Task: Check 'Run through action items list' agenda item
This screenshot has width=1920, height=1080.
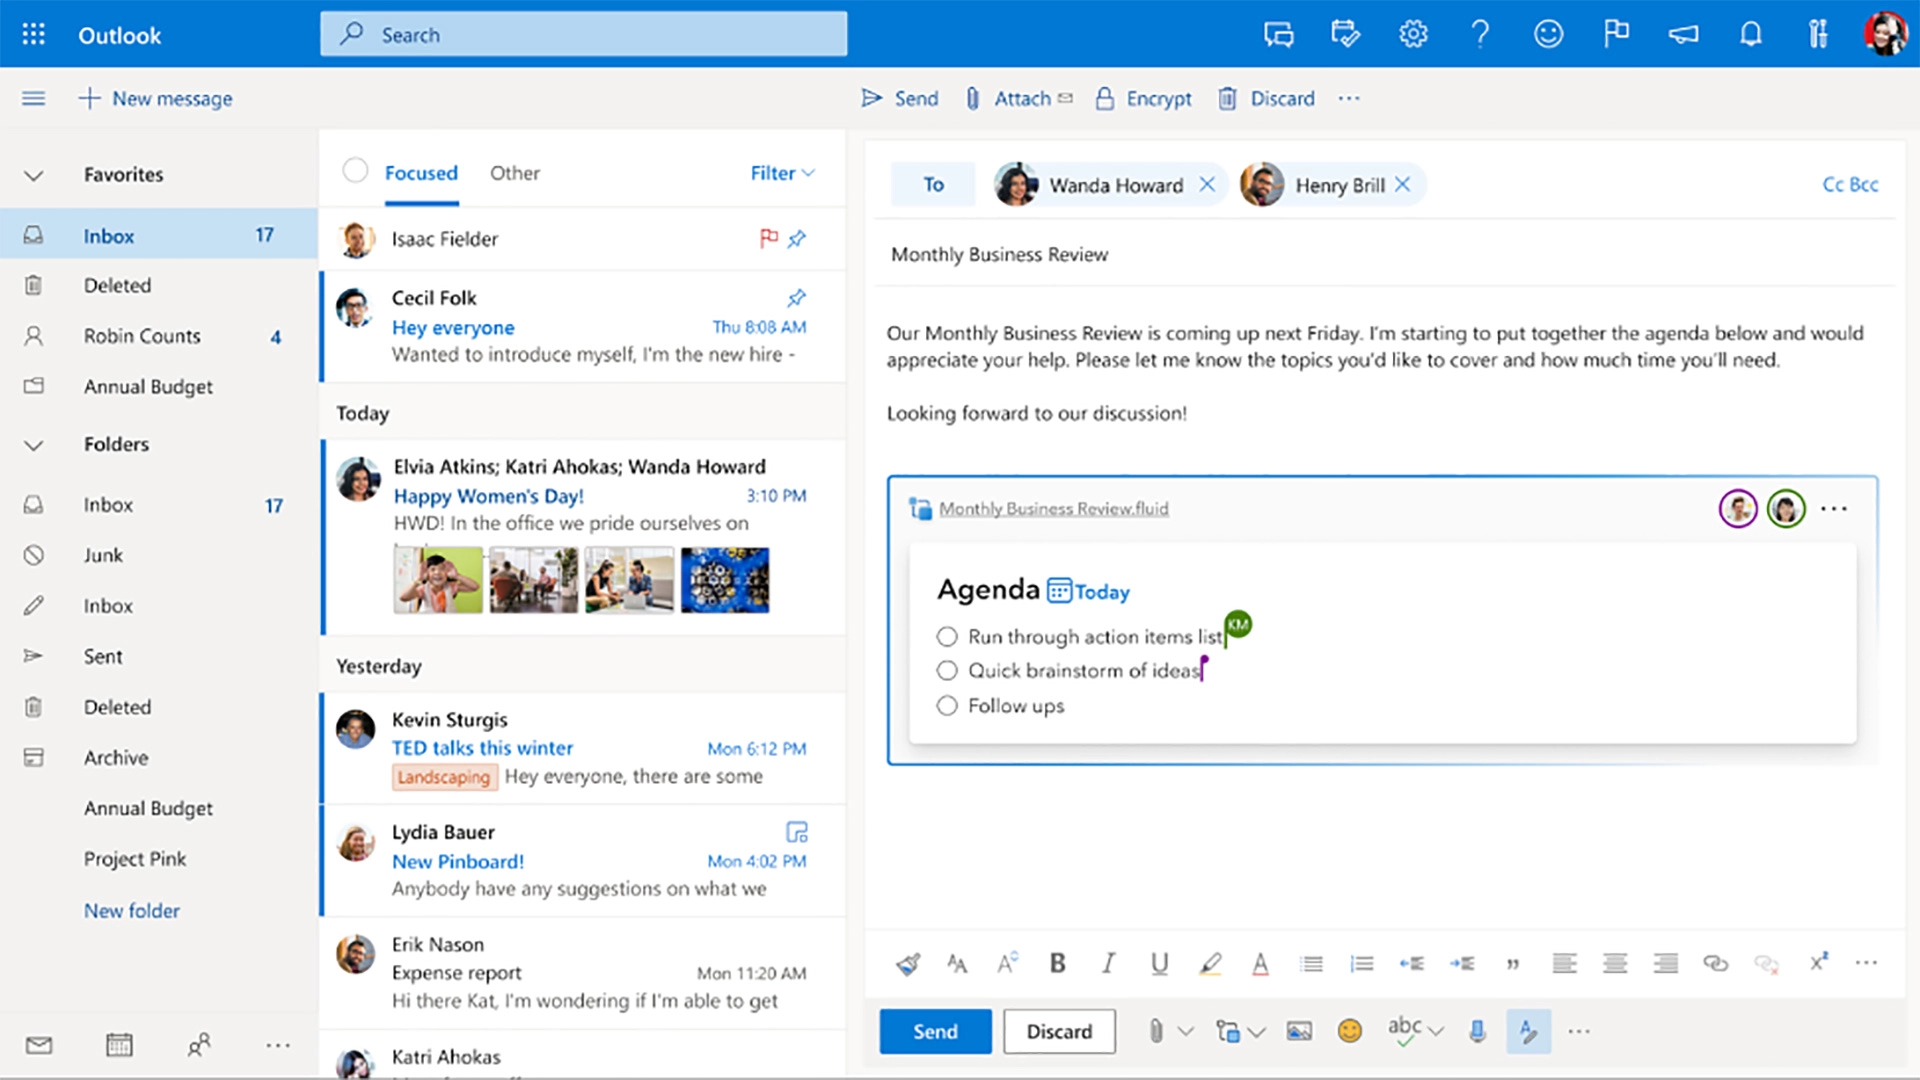Action: (947, 637)
